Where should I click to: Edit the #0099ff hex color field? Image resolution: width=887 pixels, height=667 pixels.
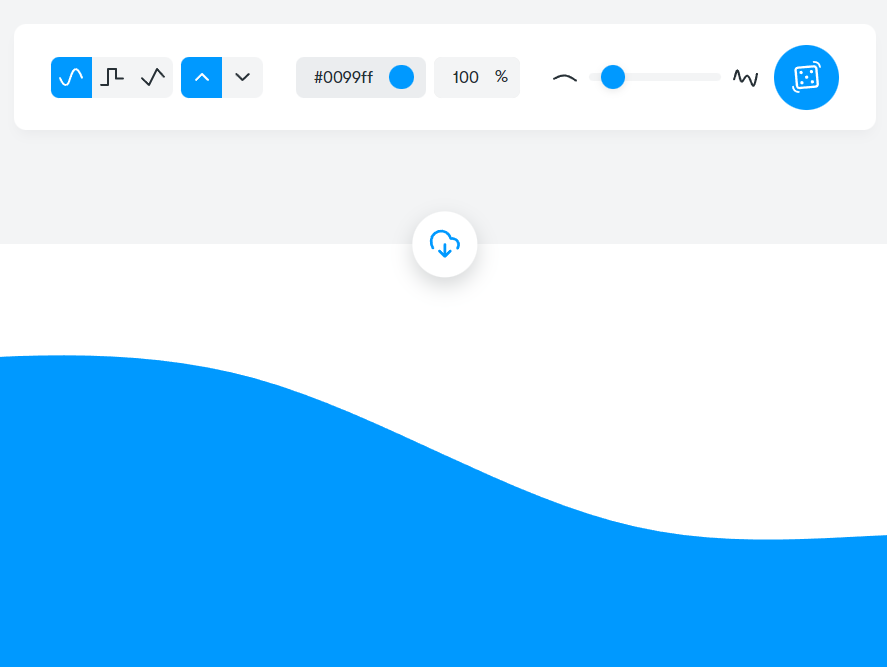[343, 78]
